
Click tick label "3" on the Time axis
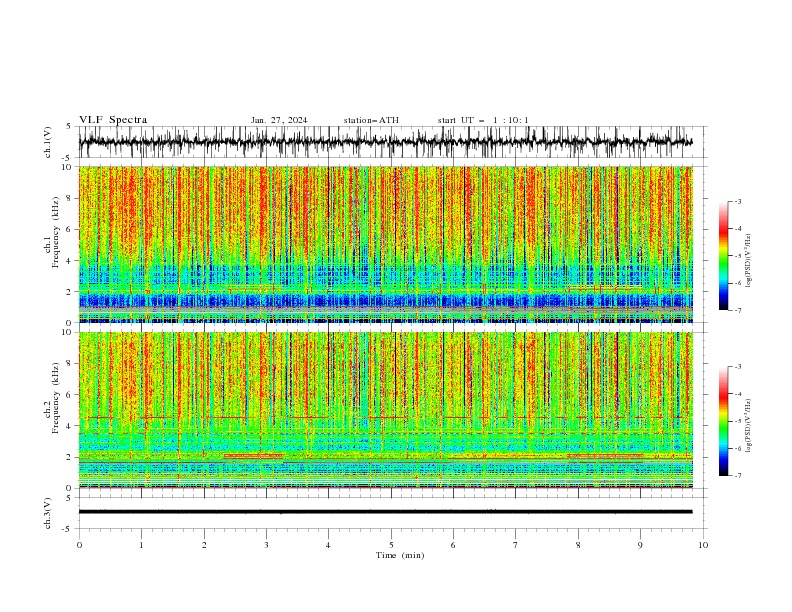tap(266, 545)
